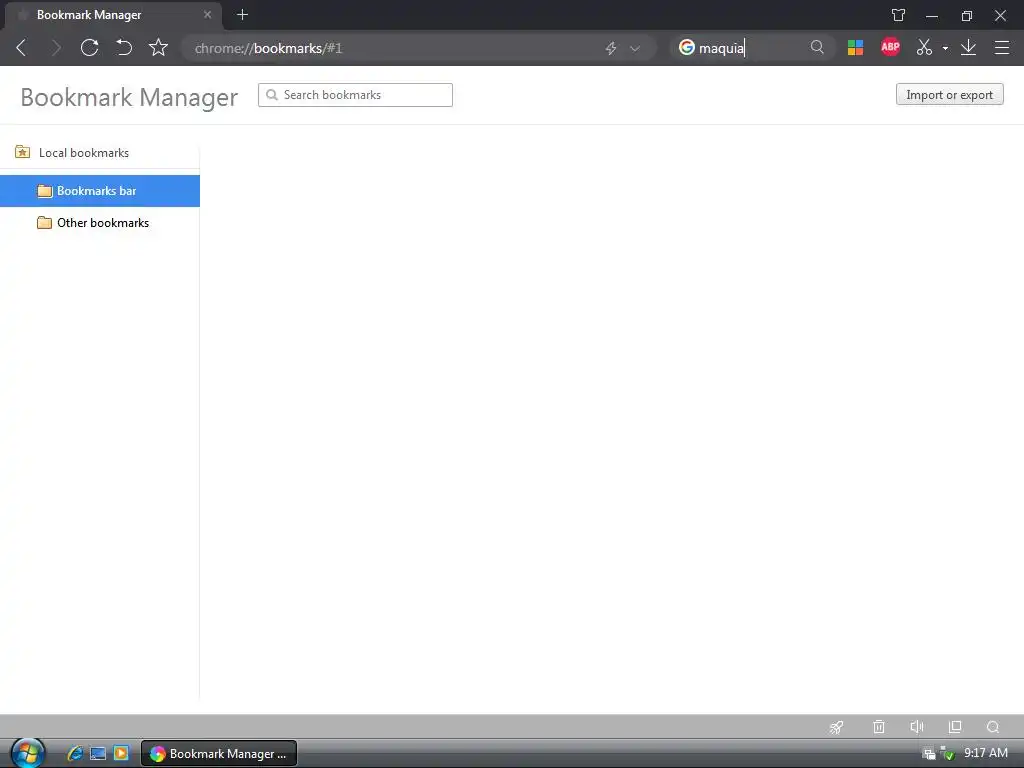Click the maquia search text field
This screenshot has width=1024, height=768.
click(751, 48)
